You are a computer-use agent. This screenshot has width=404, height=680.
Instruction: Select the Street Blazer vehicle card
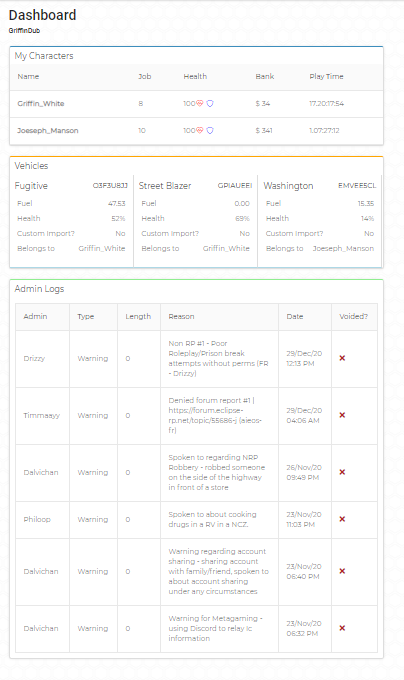point(195,221)
